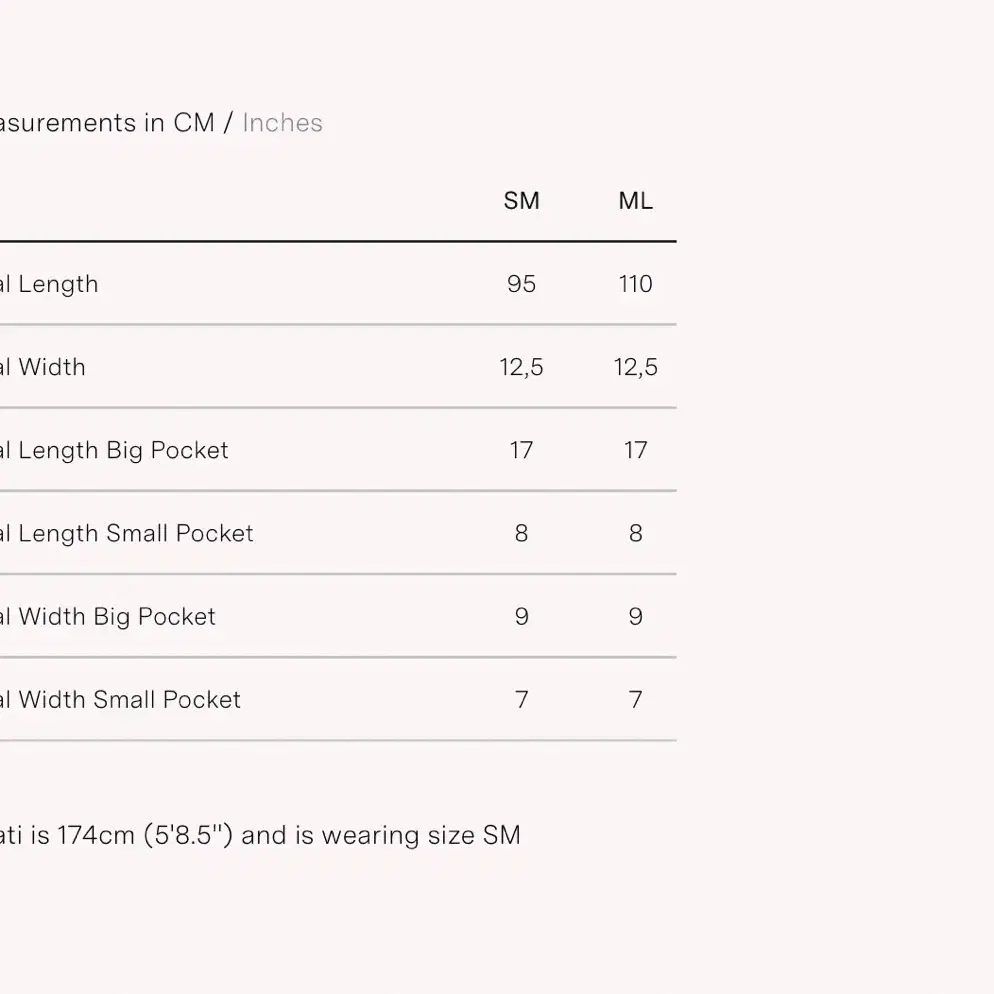Switch measurements to Inches

click(x=282, y=123)
